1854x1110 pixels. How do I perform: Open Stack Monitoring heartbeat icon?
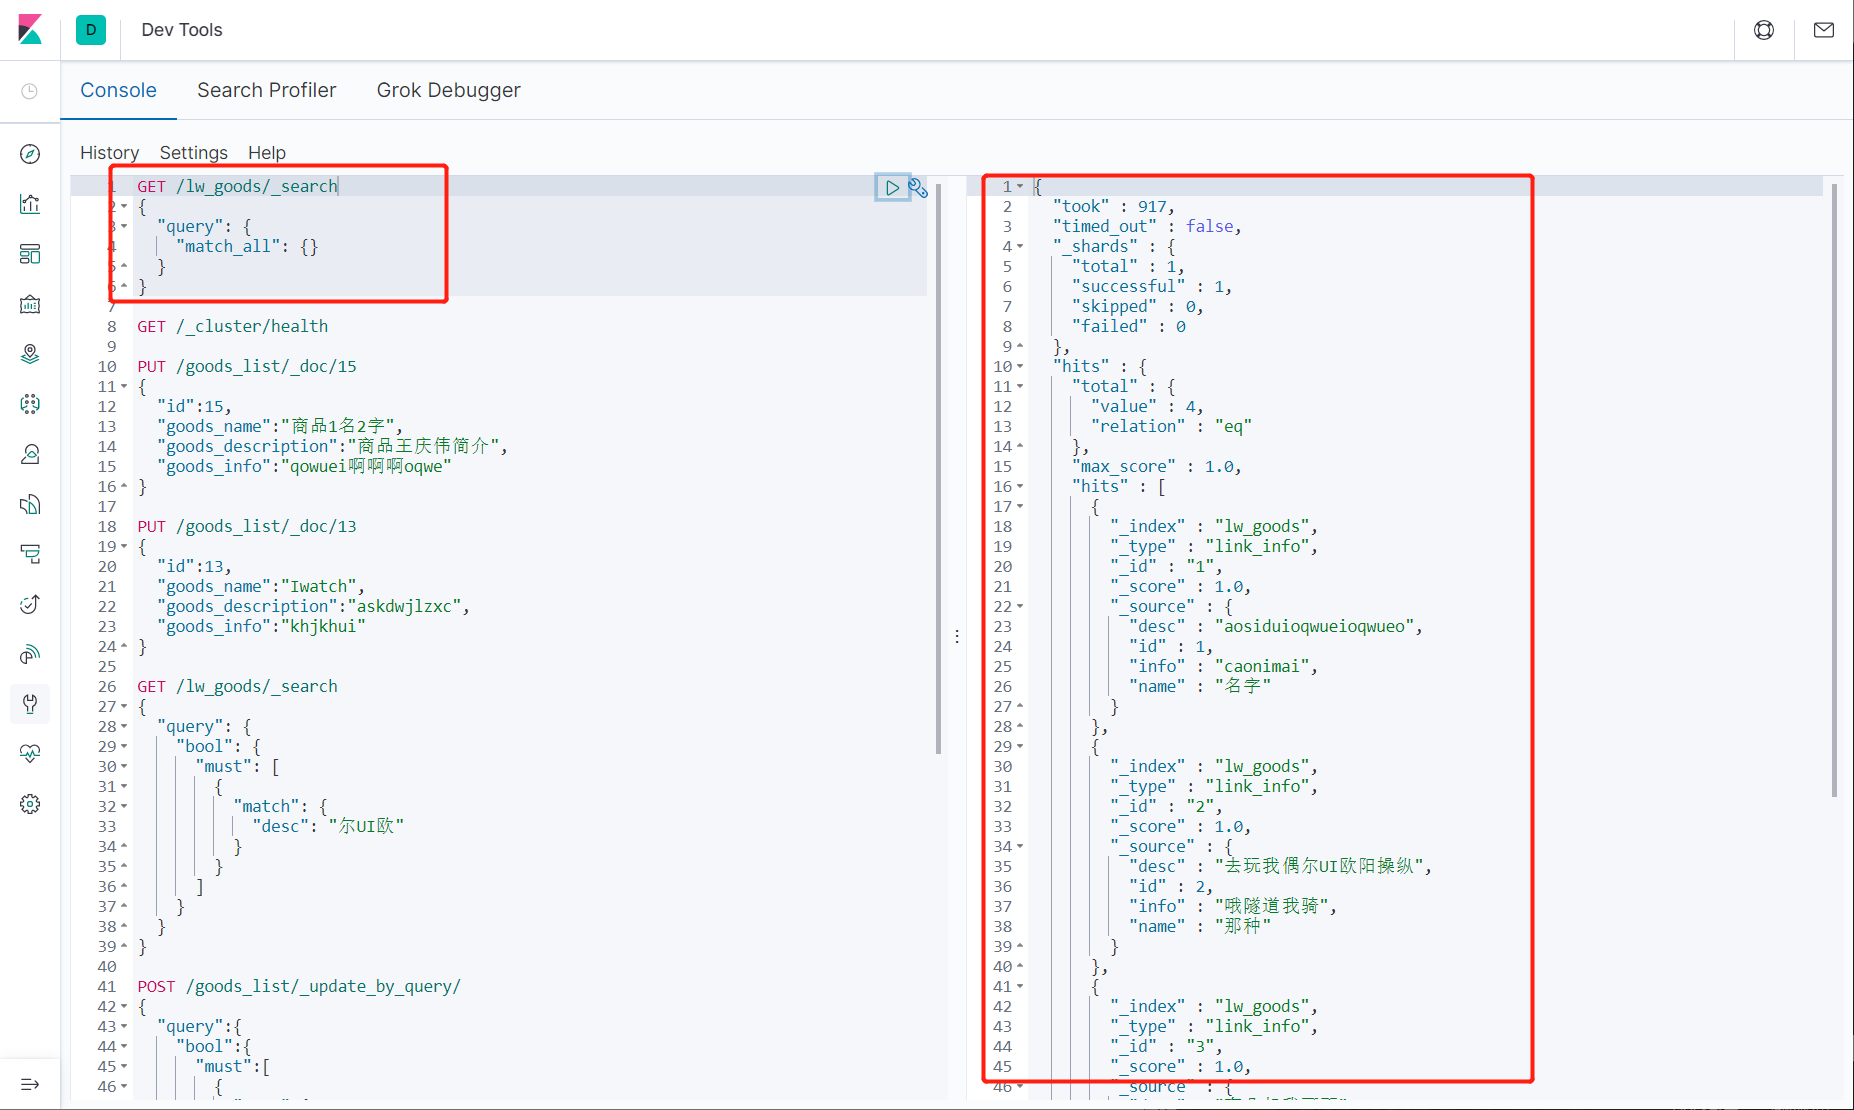click(x=30, y=754)
